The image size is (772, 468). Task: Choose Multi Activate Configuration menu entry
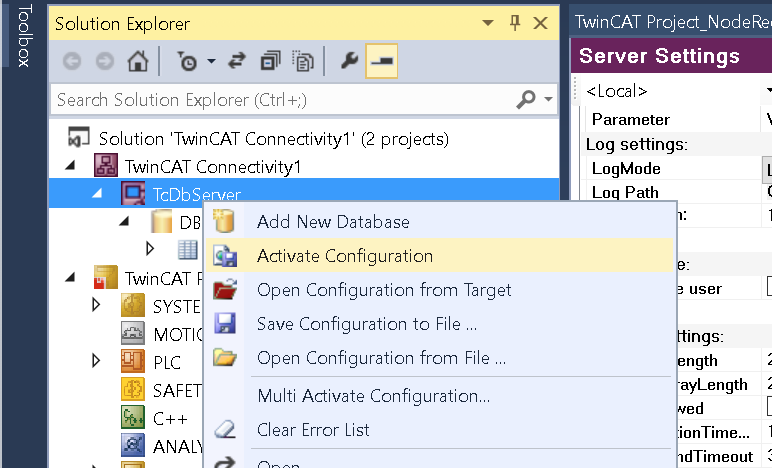point(440,396)
